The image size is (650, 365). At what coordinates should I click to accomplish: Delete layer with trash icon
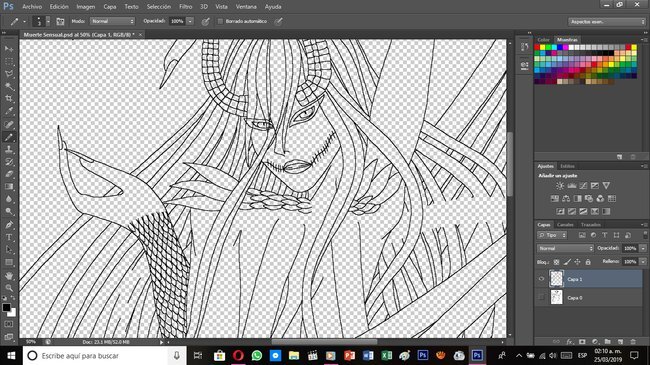(633, 342)
